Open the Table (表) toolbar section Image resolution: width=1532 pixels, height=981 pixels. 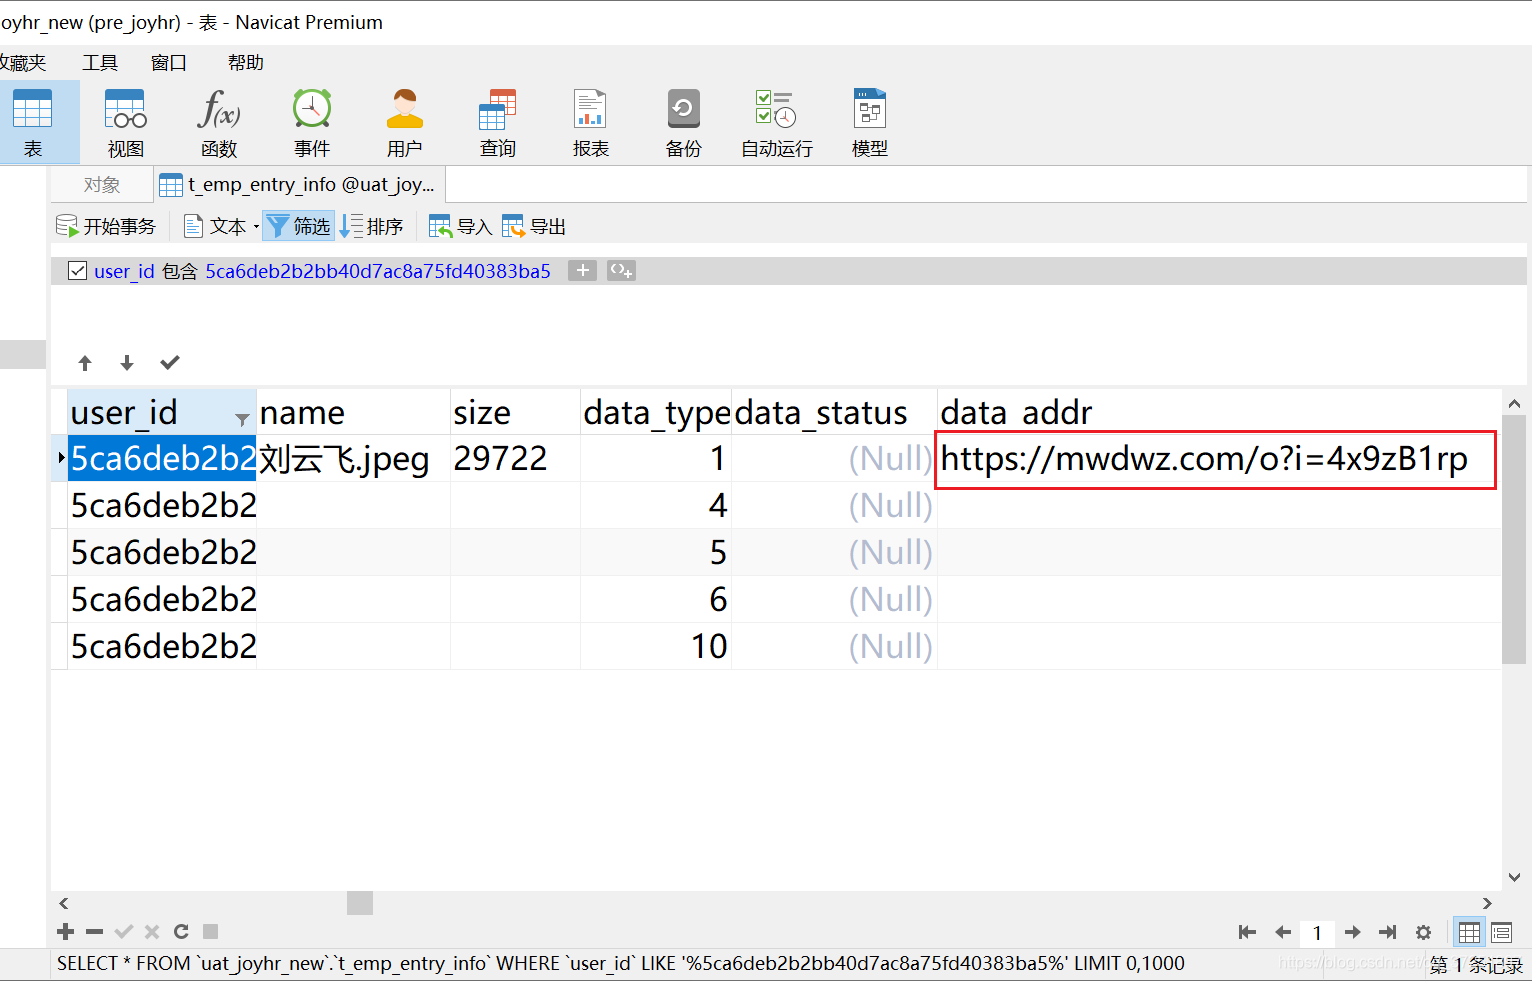[33, 122]
